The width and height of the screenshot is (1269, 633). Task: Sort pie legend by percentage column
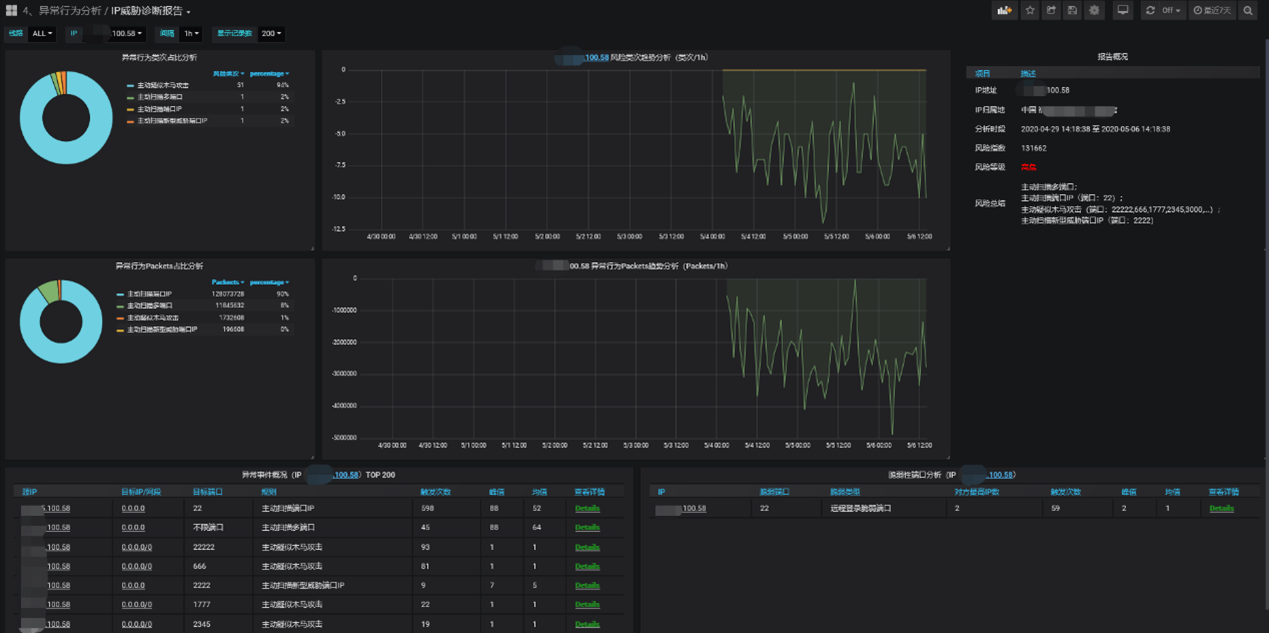pyautogui.click(x=269, y=73)
